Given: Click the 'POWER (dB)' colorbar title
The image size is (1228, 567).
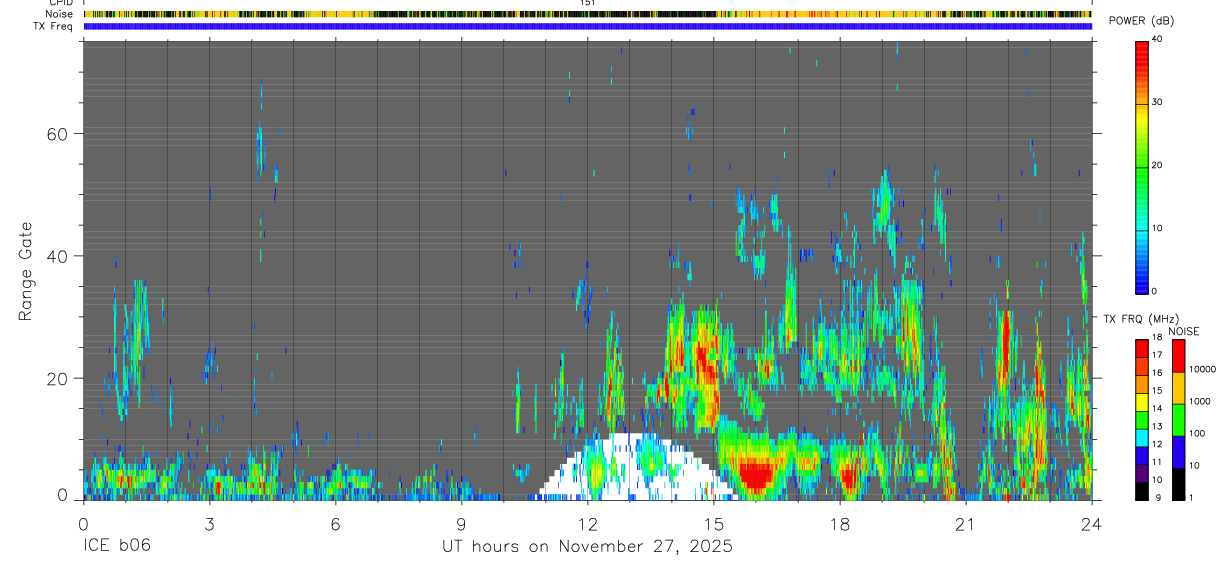Looking at the screenshot, I should click(1142, 22).
